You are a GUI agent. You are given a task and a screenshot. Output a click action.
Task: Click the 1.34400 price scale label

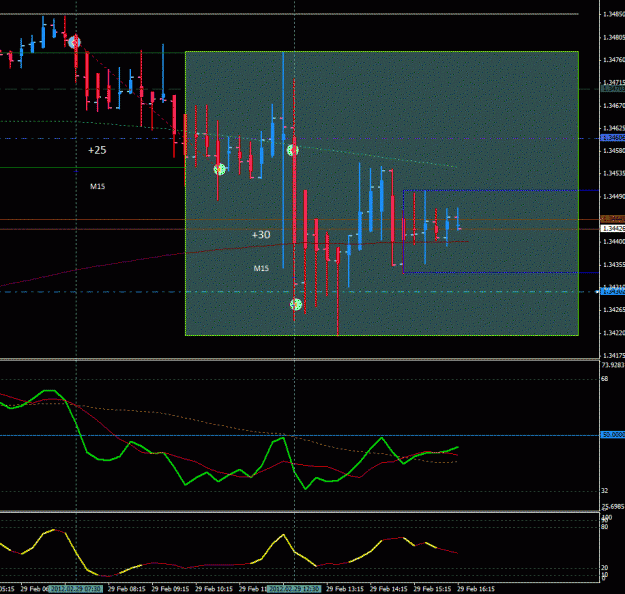point(613,242)
